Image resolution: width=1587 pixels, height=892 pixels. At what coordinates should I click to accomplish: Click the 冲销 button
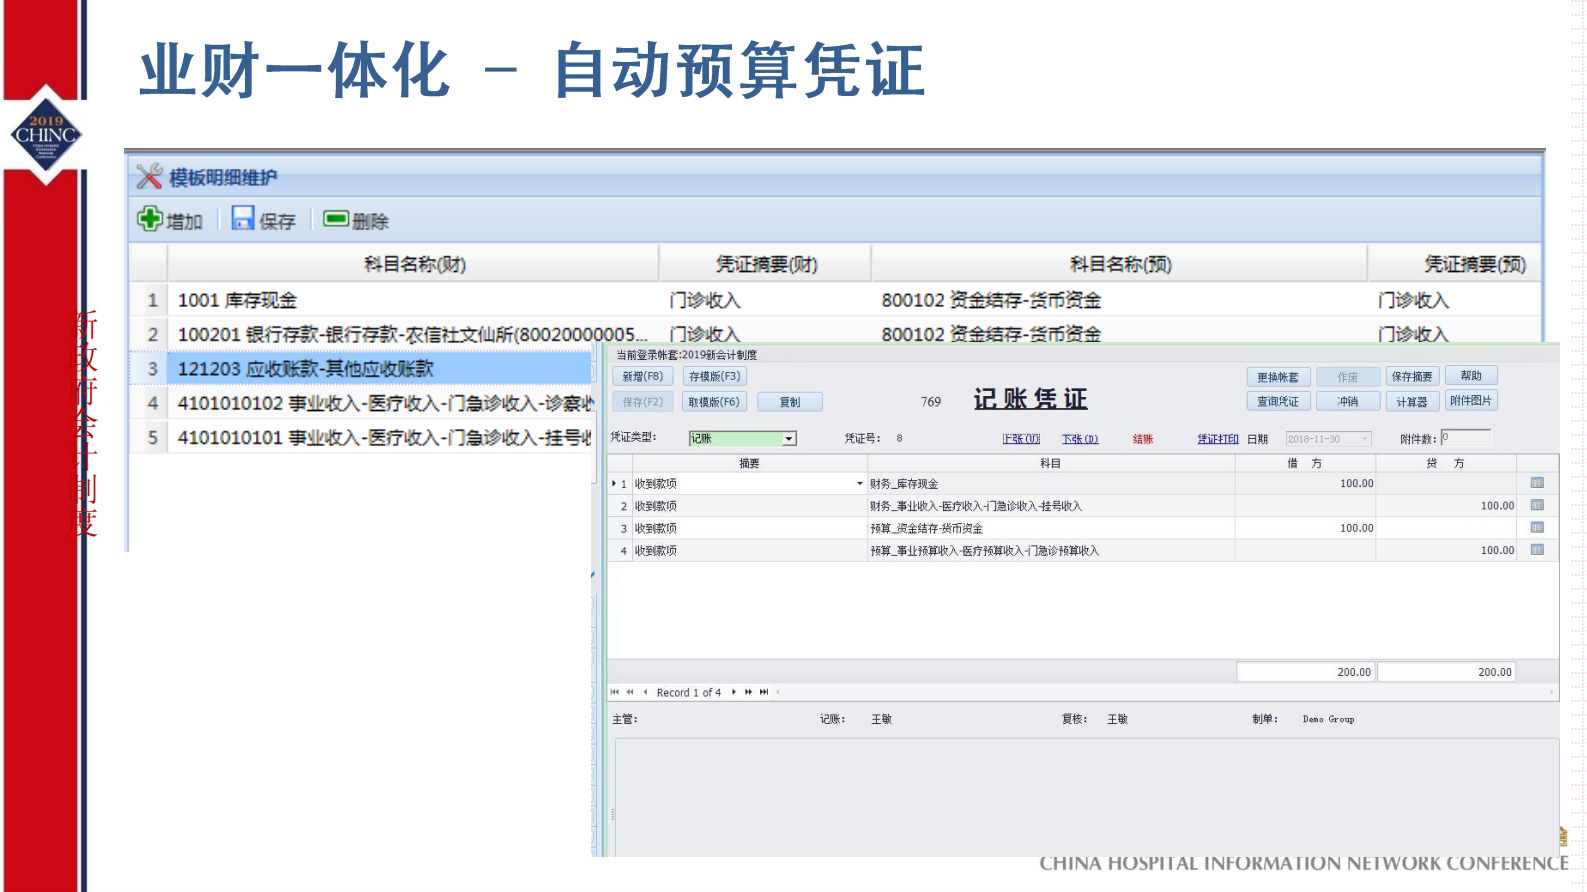coord(1348,401)
